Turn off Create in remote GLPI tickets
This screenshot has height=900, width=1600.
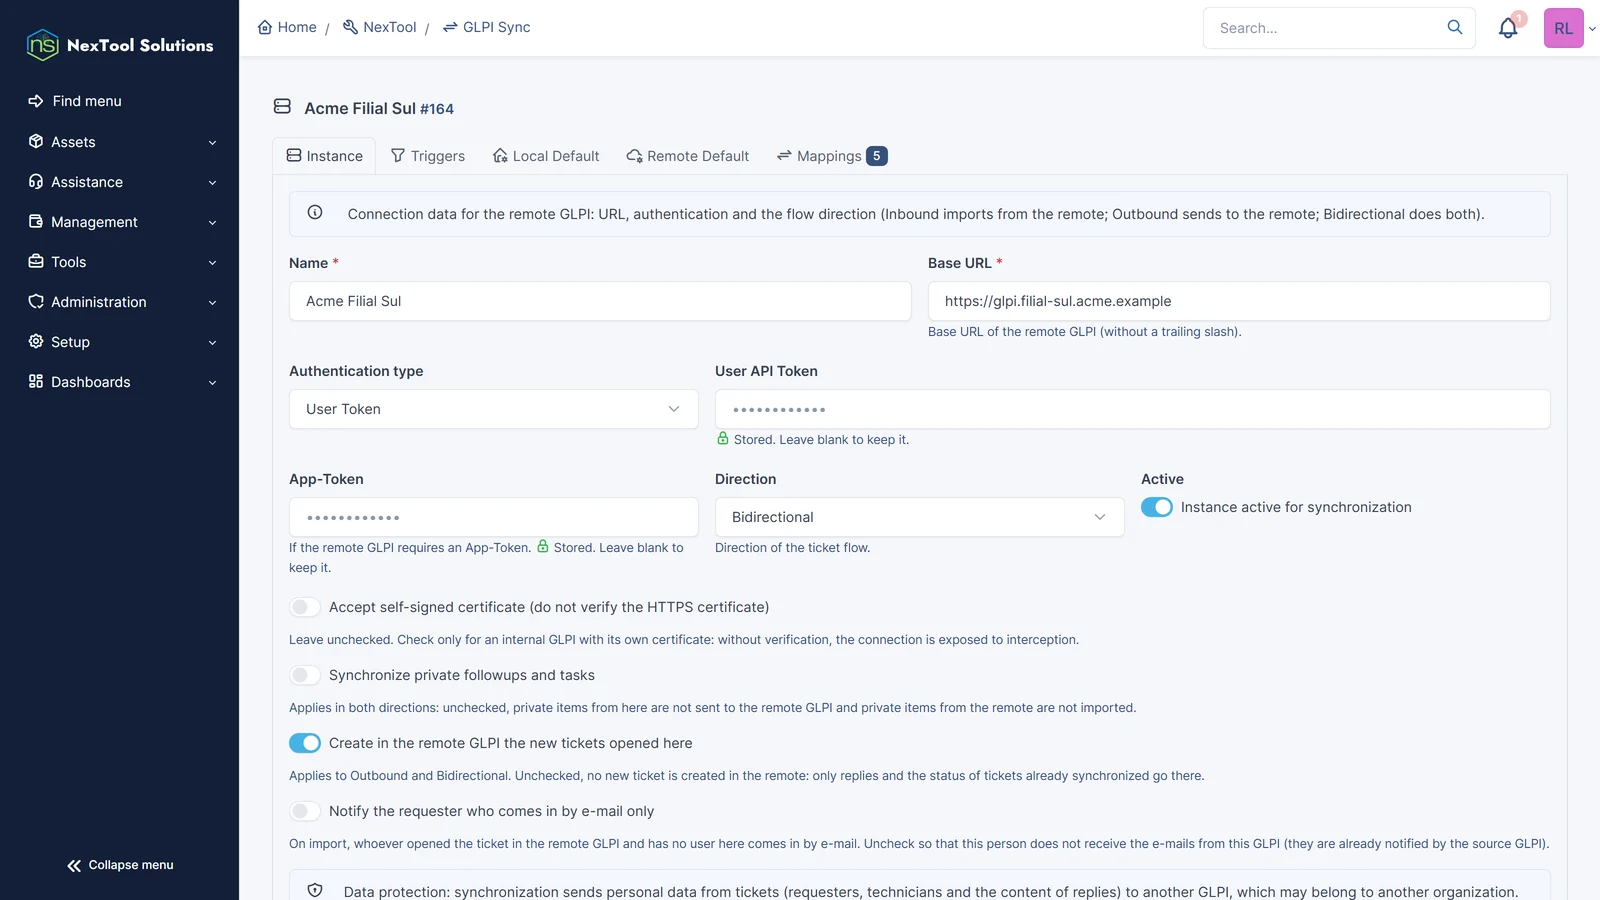[305, 743]
